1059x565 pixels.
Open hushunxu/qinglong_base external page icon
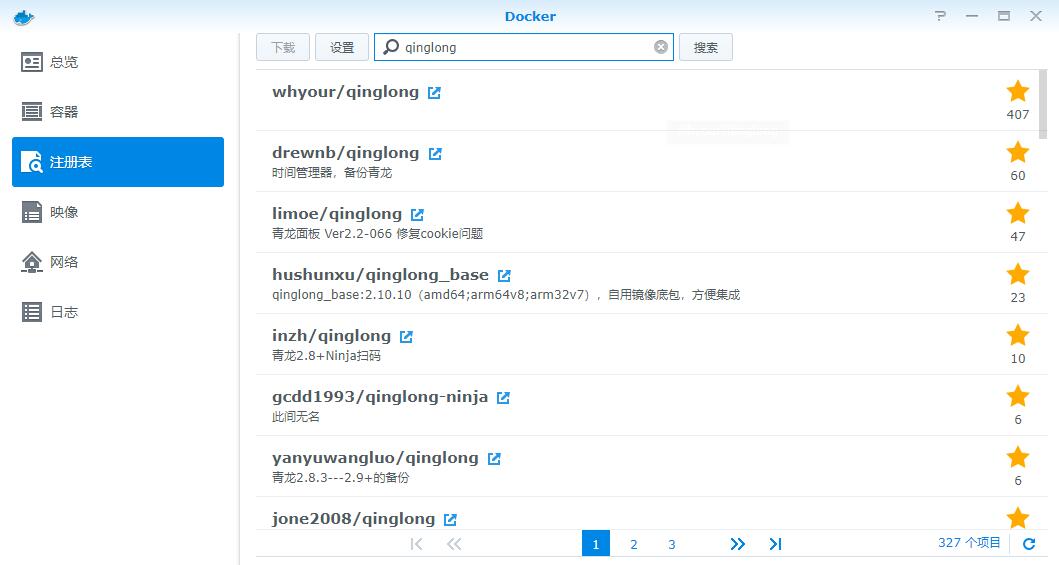pyautogui.click(x=504, y=276)
